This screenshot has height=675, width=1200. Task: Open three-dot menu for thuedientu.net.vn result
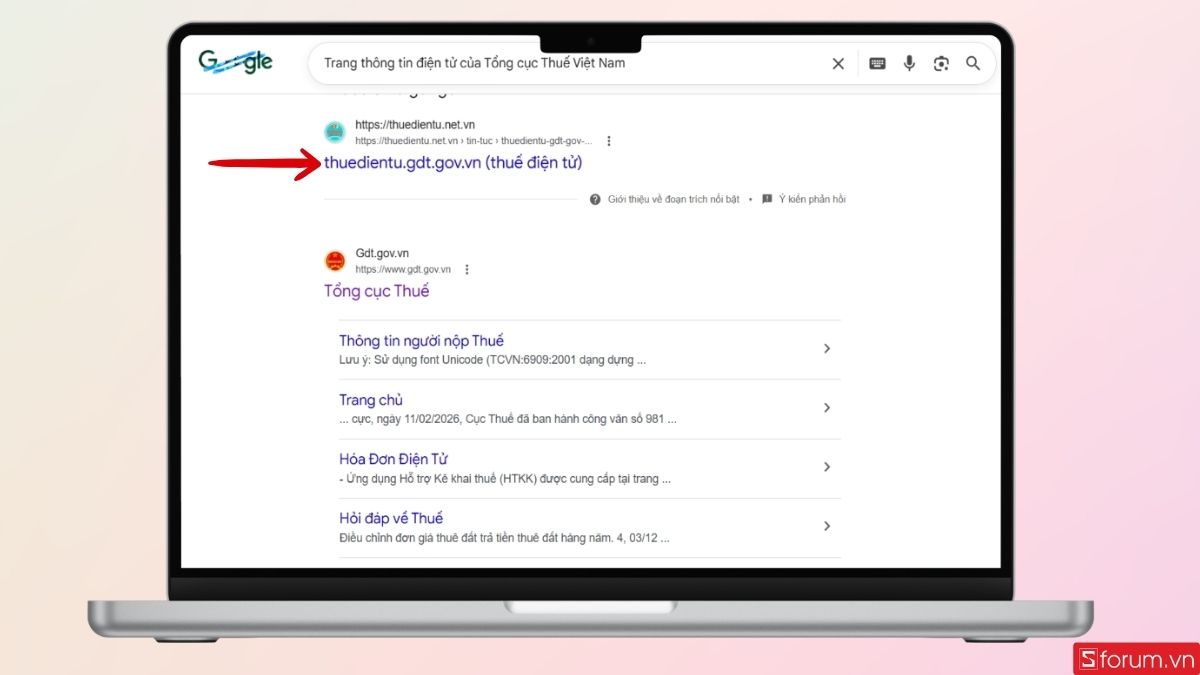[x=609, y=141]
